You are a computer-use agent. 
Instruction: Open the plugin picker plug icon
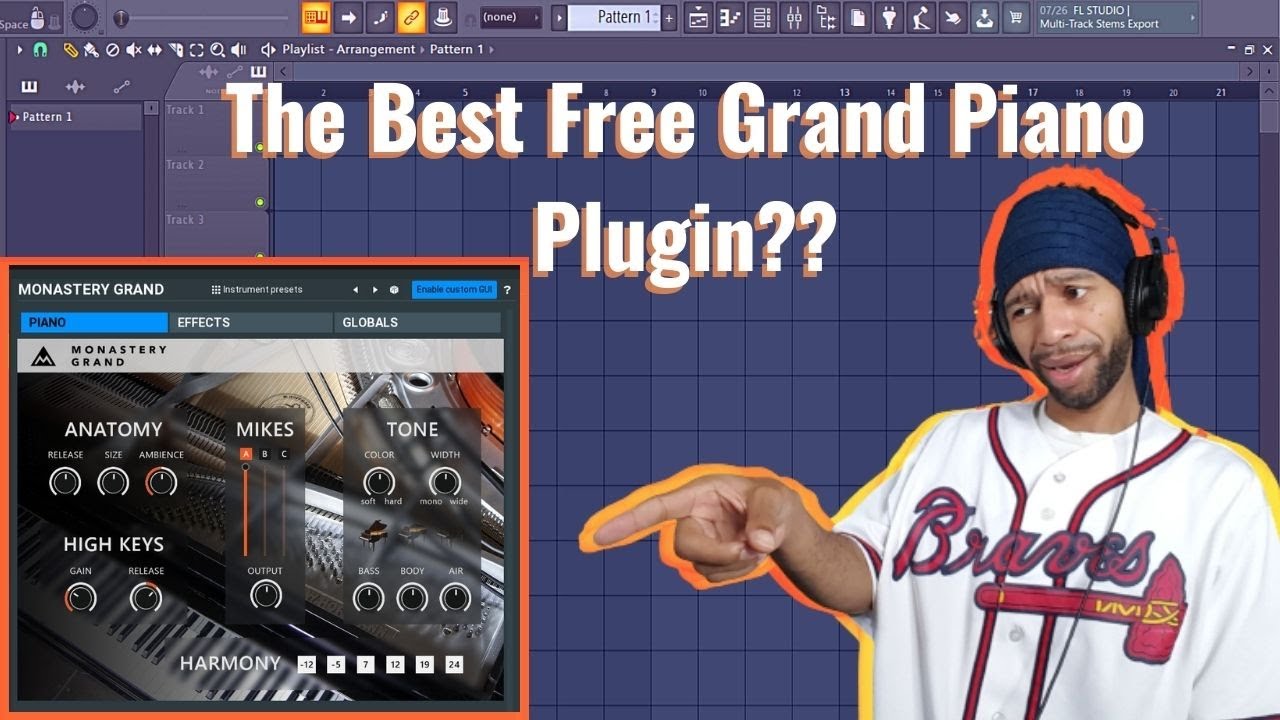tap(890, 17)
